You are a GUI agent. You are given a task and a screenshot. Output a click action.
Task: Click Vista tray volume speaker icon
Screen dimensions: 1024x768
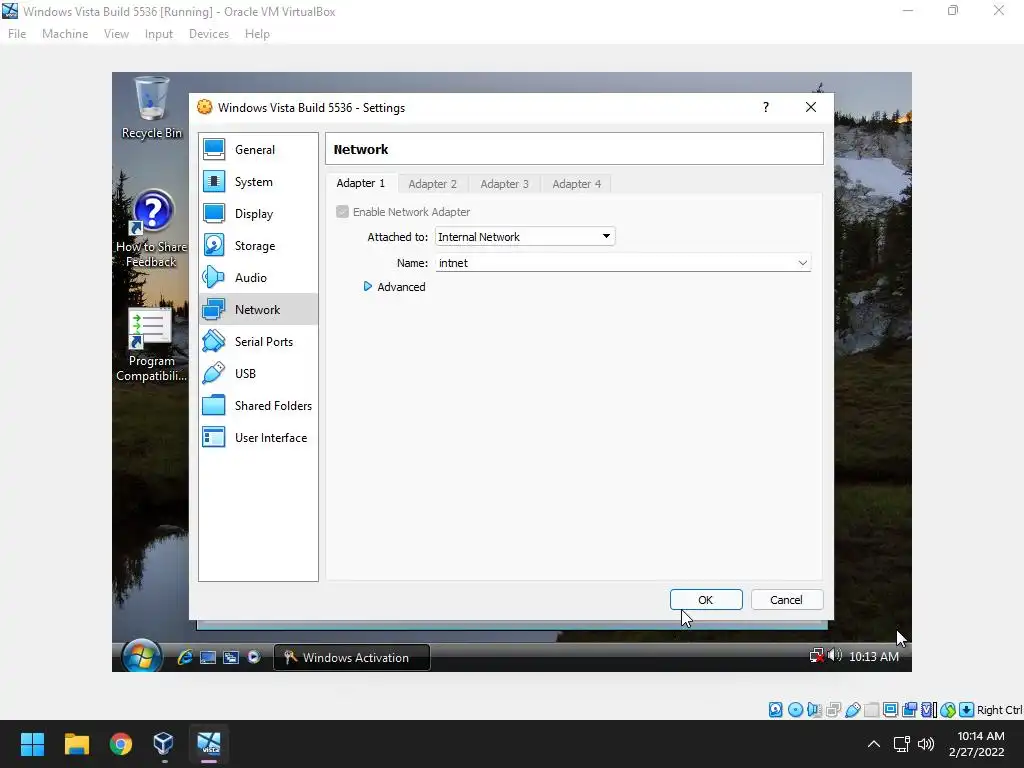(x=835, y=655)
